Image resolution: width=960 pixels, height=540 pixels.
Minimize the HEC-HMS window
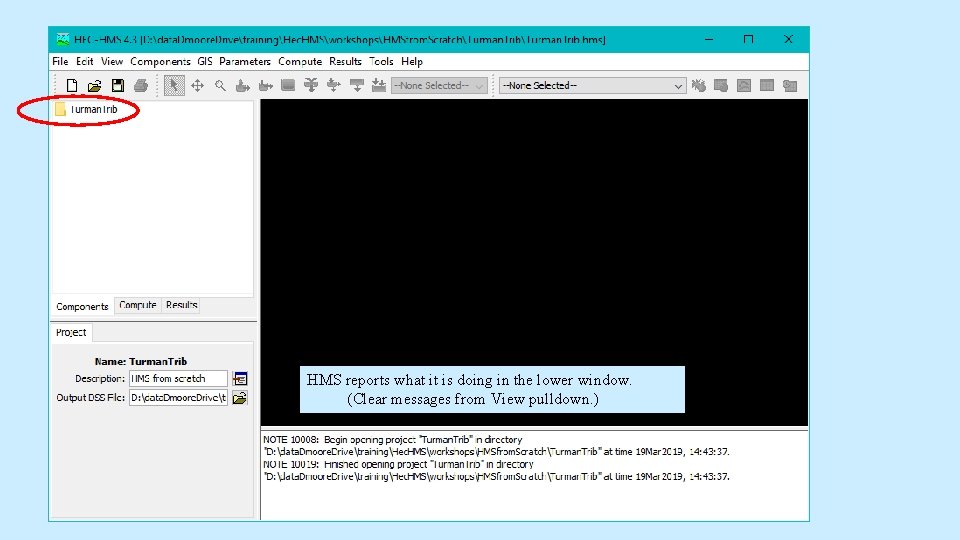[709, 39]
